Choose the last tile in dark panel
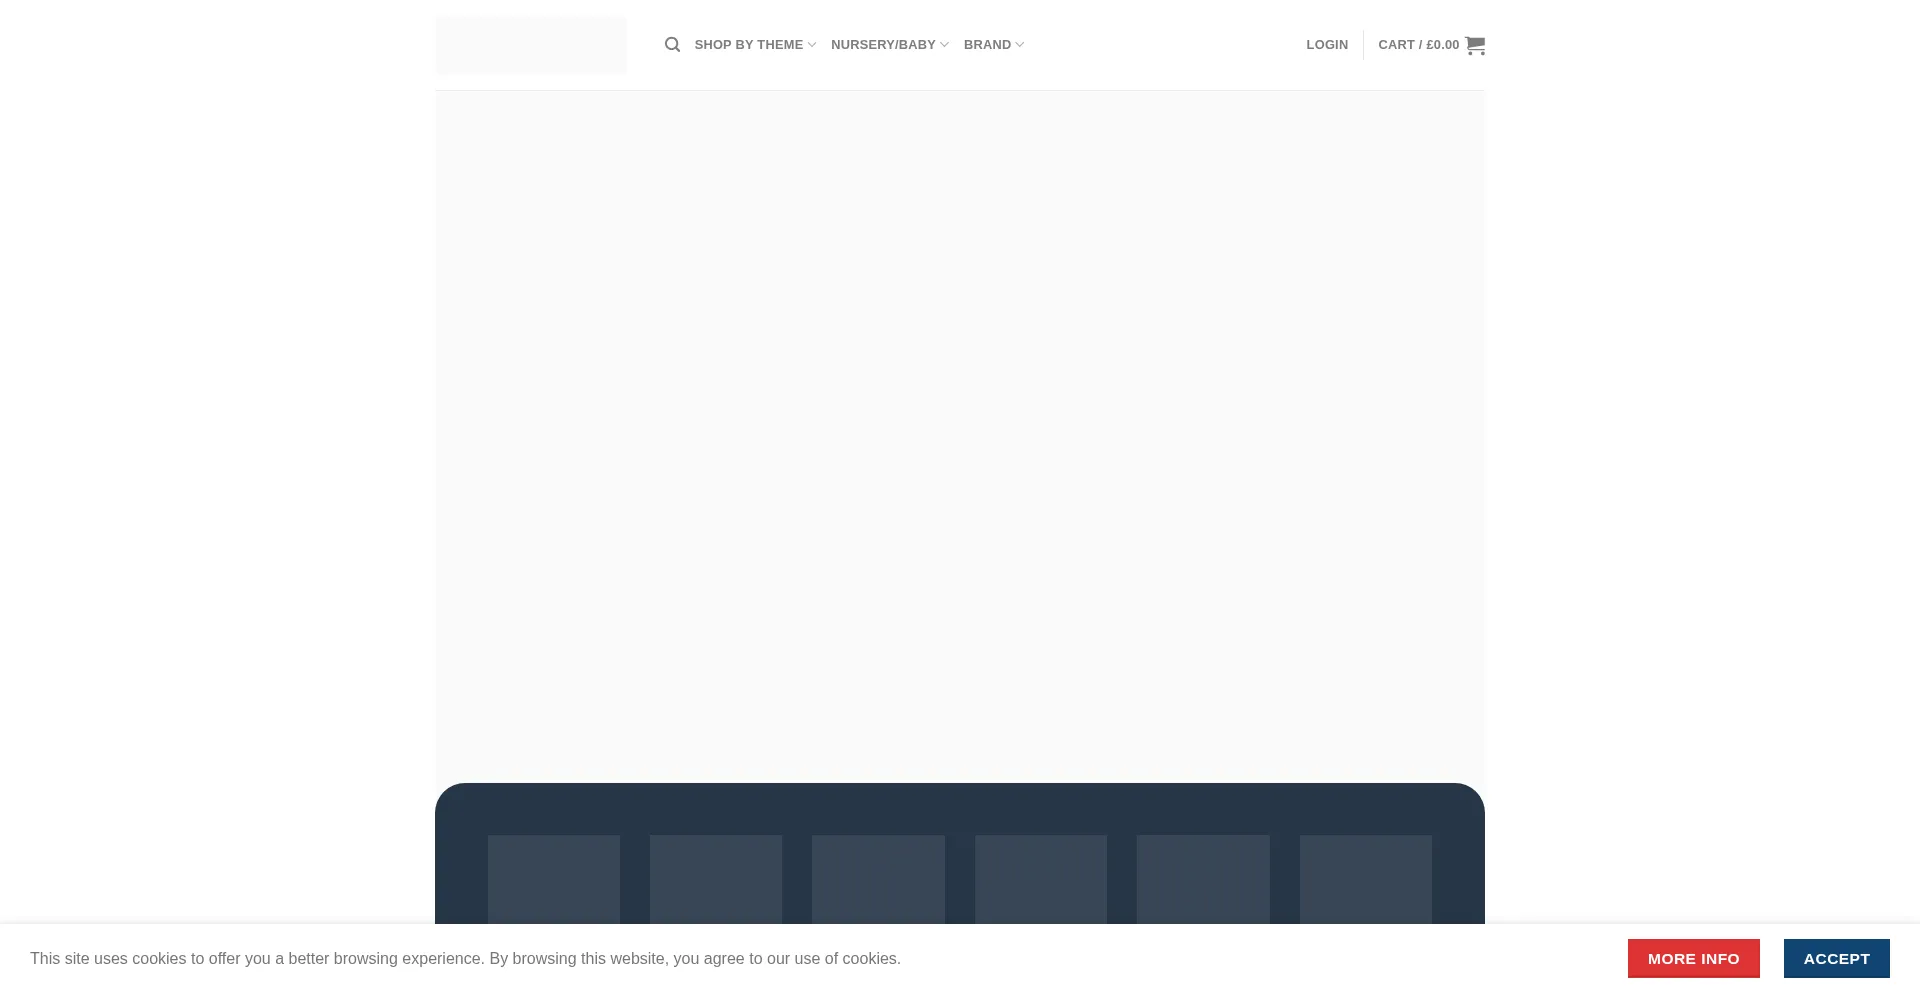 click(1365, 879)
